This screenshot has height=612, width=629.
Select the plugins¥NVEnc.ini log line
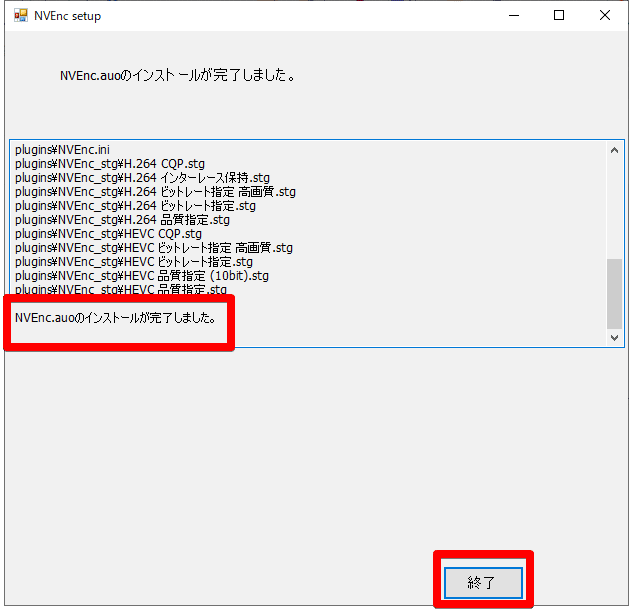coord(62,150)
